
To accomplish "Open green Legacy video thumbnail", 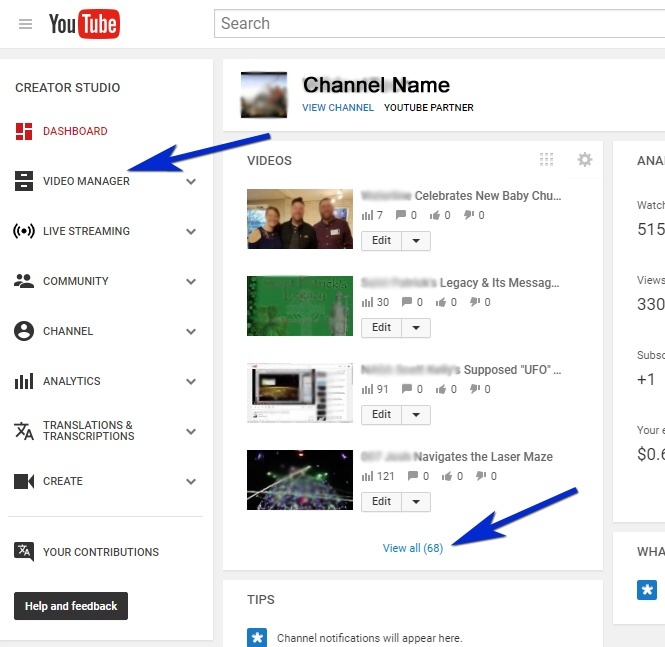I will (300, 306).
